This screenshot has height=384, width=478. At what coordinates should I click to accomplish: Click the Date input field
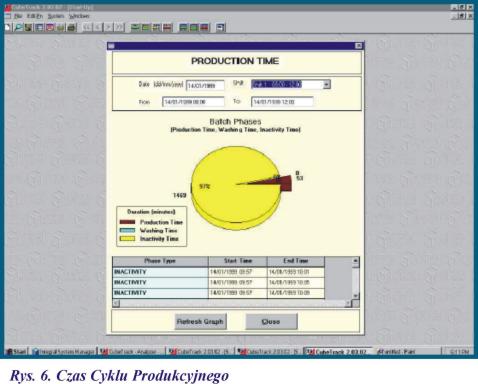click(x=205, y=85)
